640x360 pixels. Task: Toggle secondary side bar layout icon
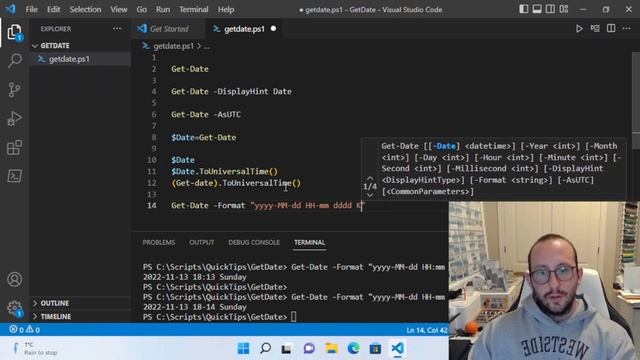(x=550, y=9)
